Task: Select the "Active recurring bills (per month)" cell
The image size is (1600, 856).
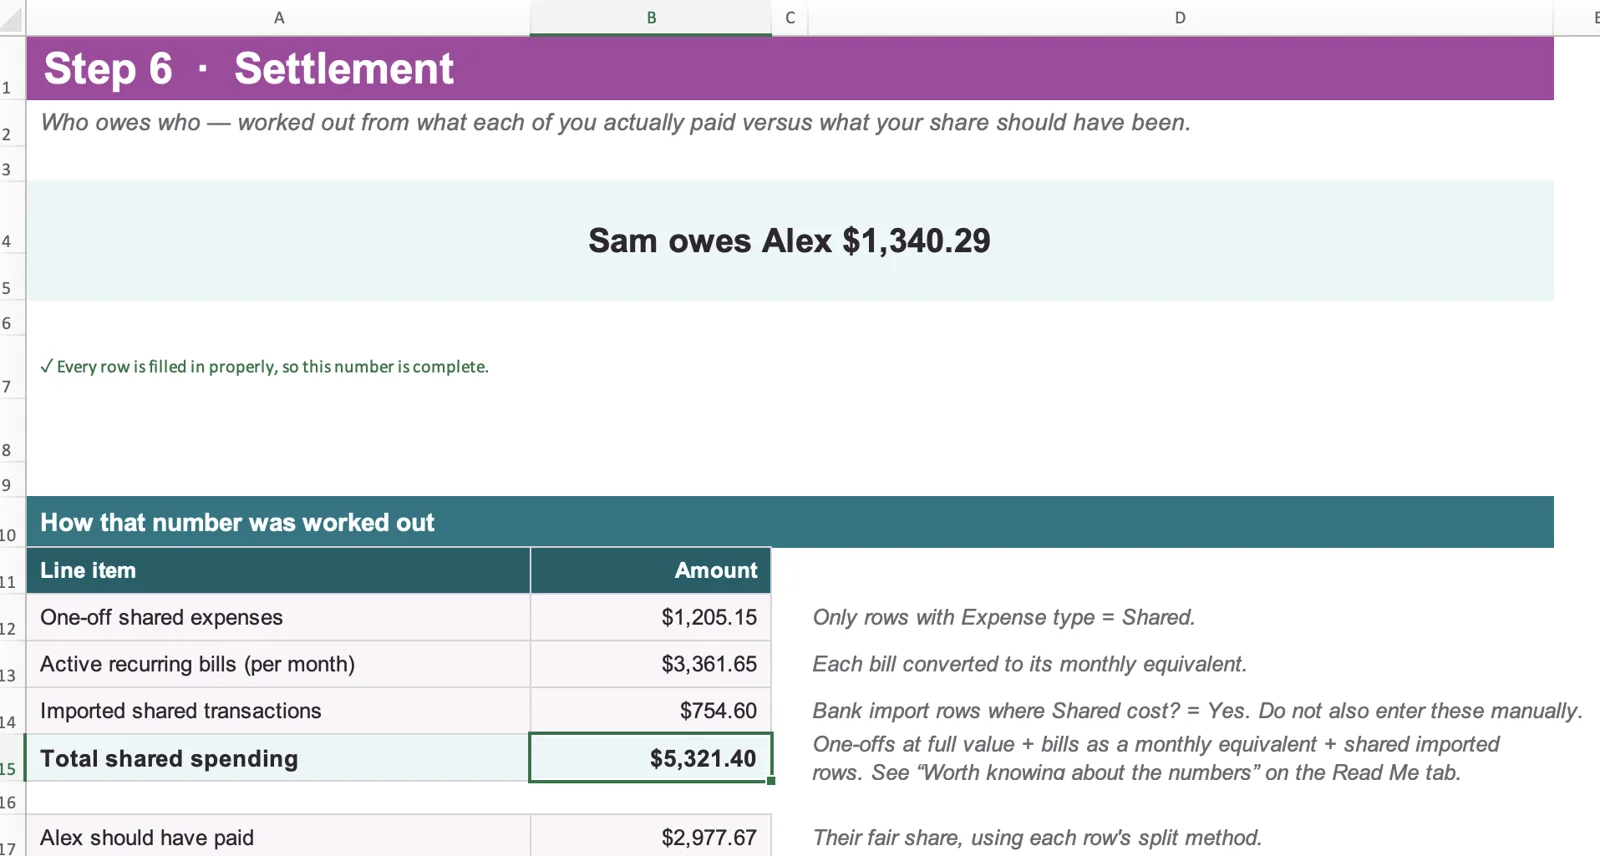Action: coord(278,665)
